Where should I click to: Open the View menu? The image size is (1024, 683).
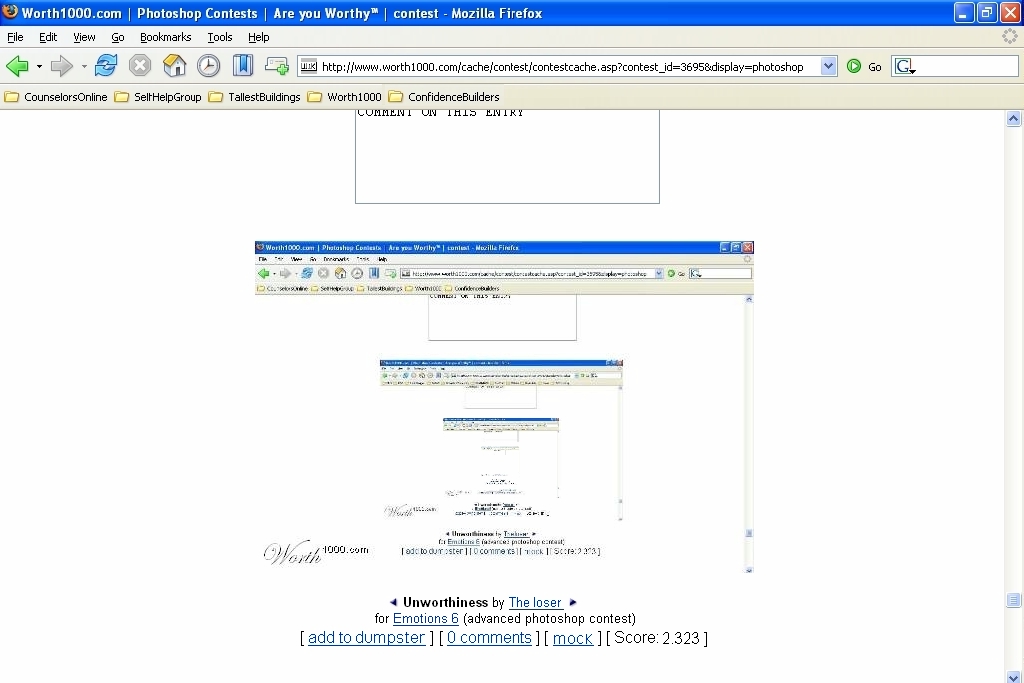point(84,37)
